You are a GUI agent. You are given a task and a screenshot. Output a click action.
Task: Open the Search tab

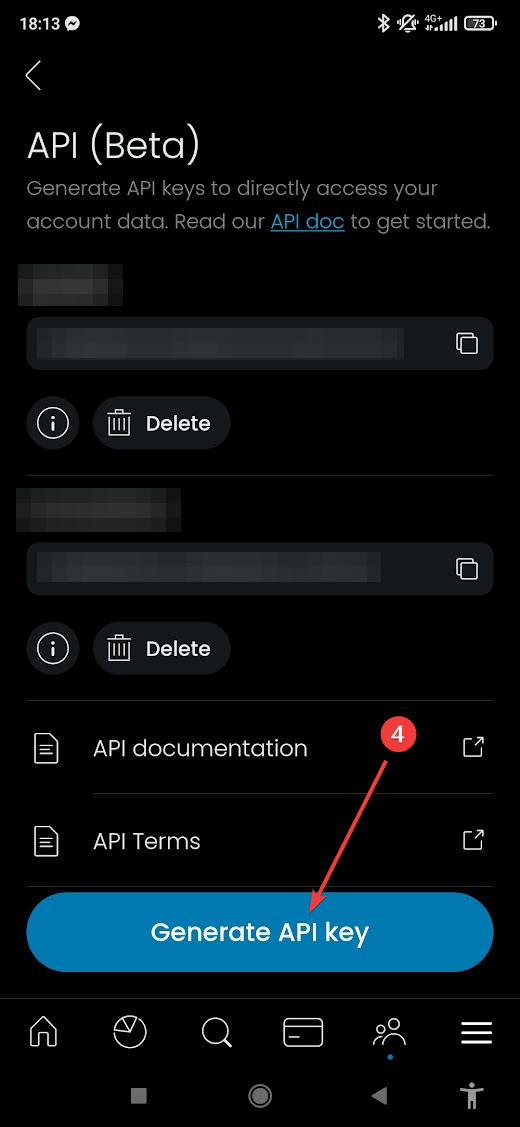pos(216,1033)
